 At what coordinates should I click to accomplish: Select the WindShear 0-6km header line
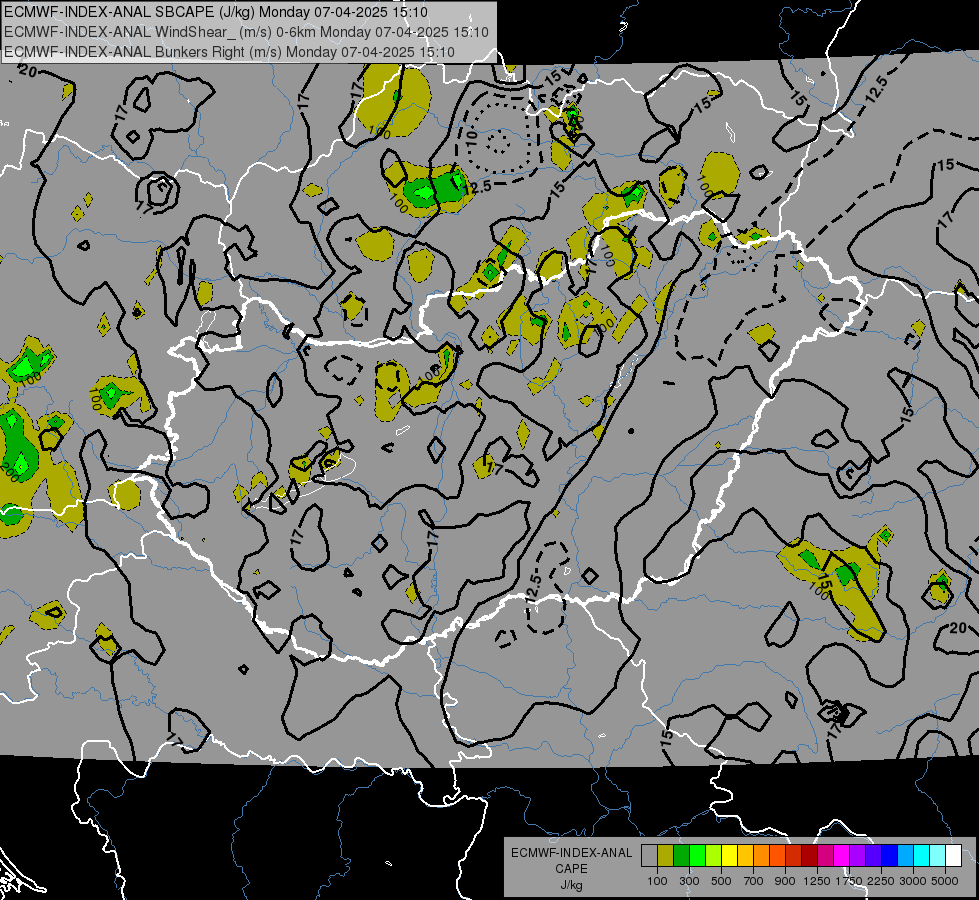click(247, 32)
